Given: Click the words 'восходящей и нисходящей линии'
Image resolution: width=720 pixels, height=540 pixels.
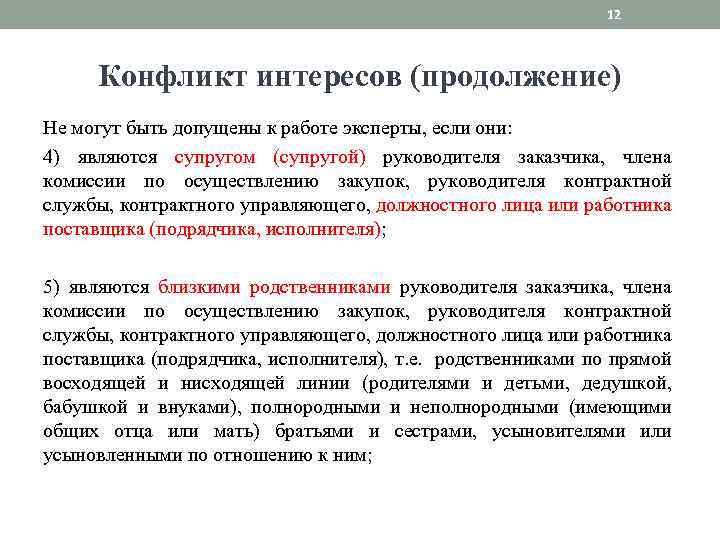Looking at the screenshot, I should pyautogui.click(x=196, y=383).
